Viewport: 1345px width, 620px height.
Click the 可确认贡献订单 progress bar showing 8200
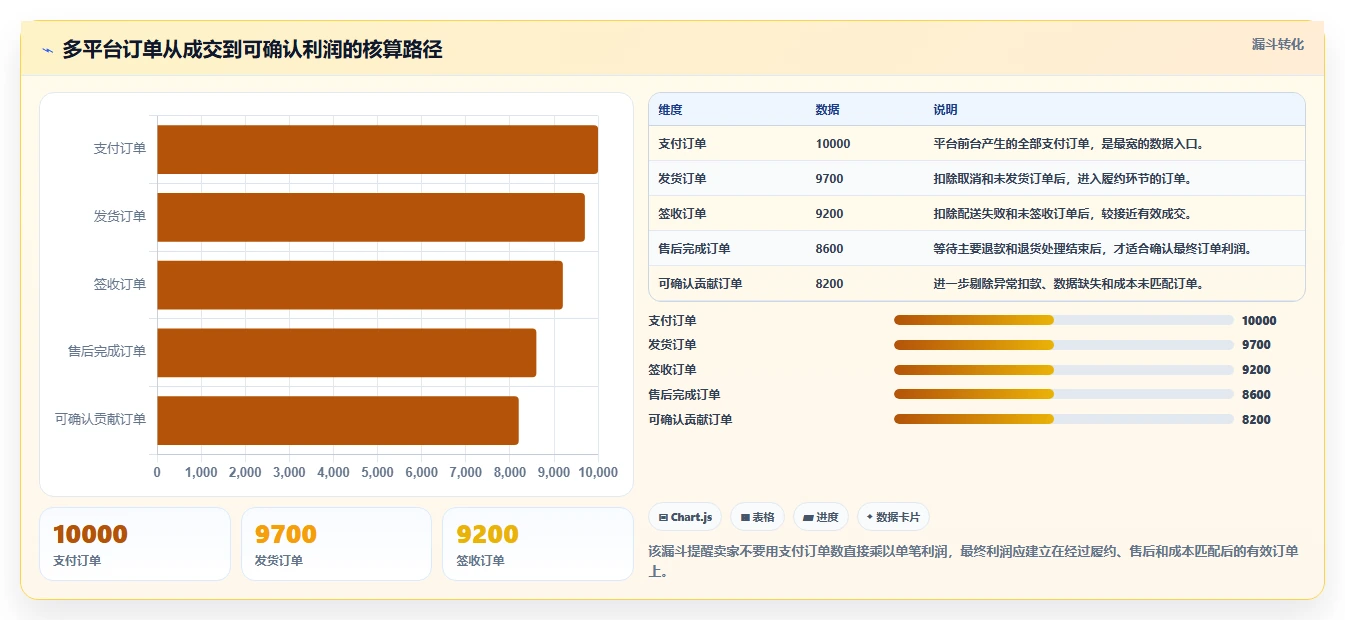[x=1063, y=419]
